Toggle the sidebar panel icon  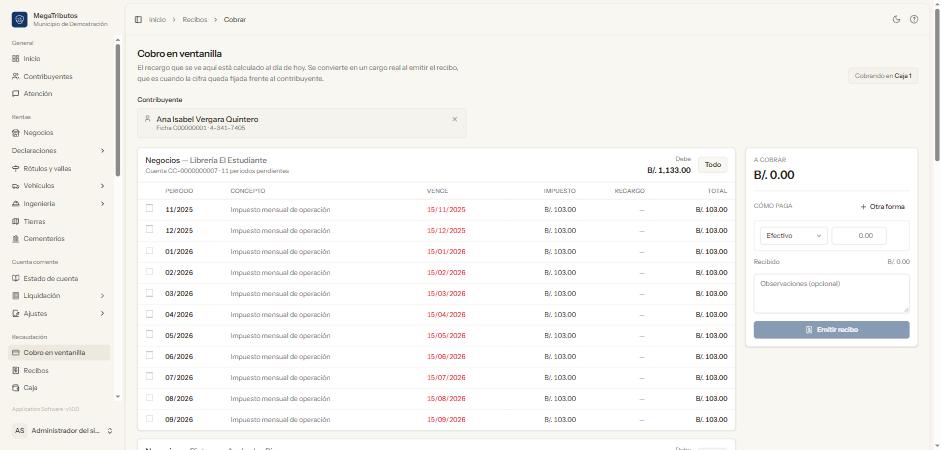(138, 20)
